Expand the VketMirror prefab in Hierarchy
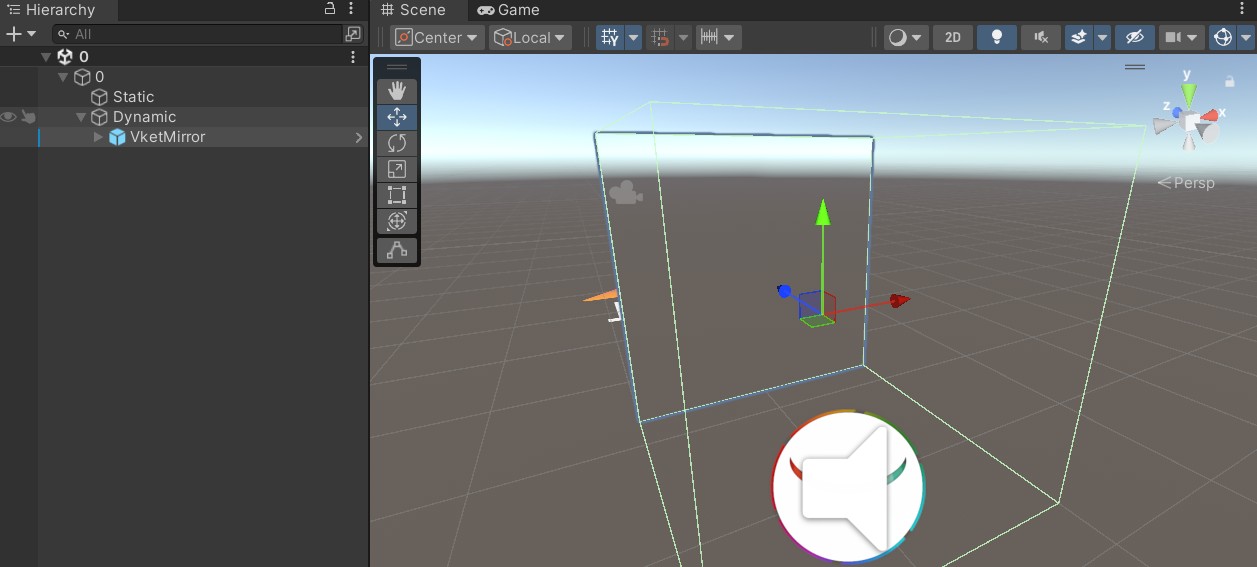This screenshot has height=567, width=1257. 98,137
